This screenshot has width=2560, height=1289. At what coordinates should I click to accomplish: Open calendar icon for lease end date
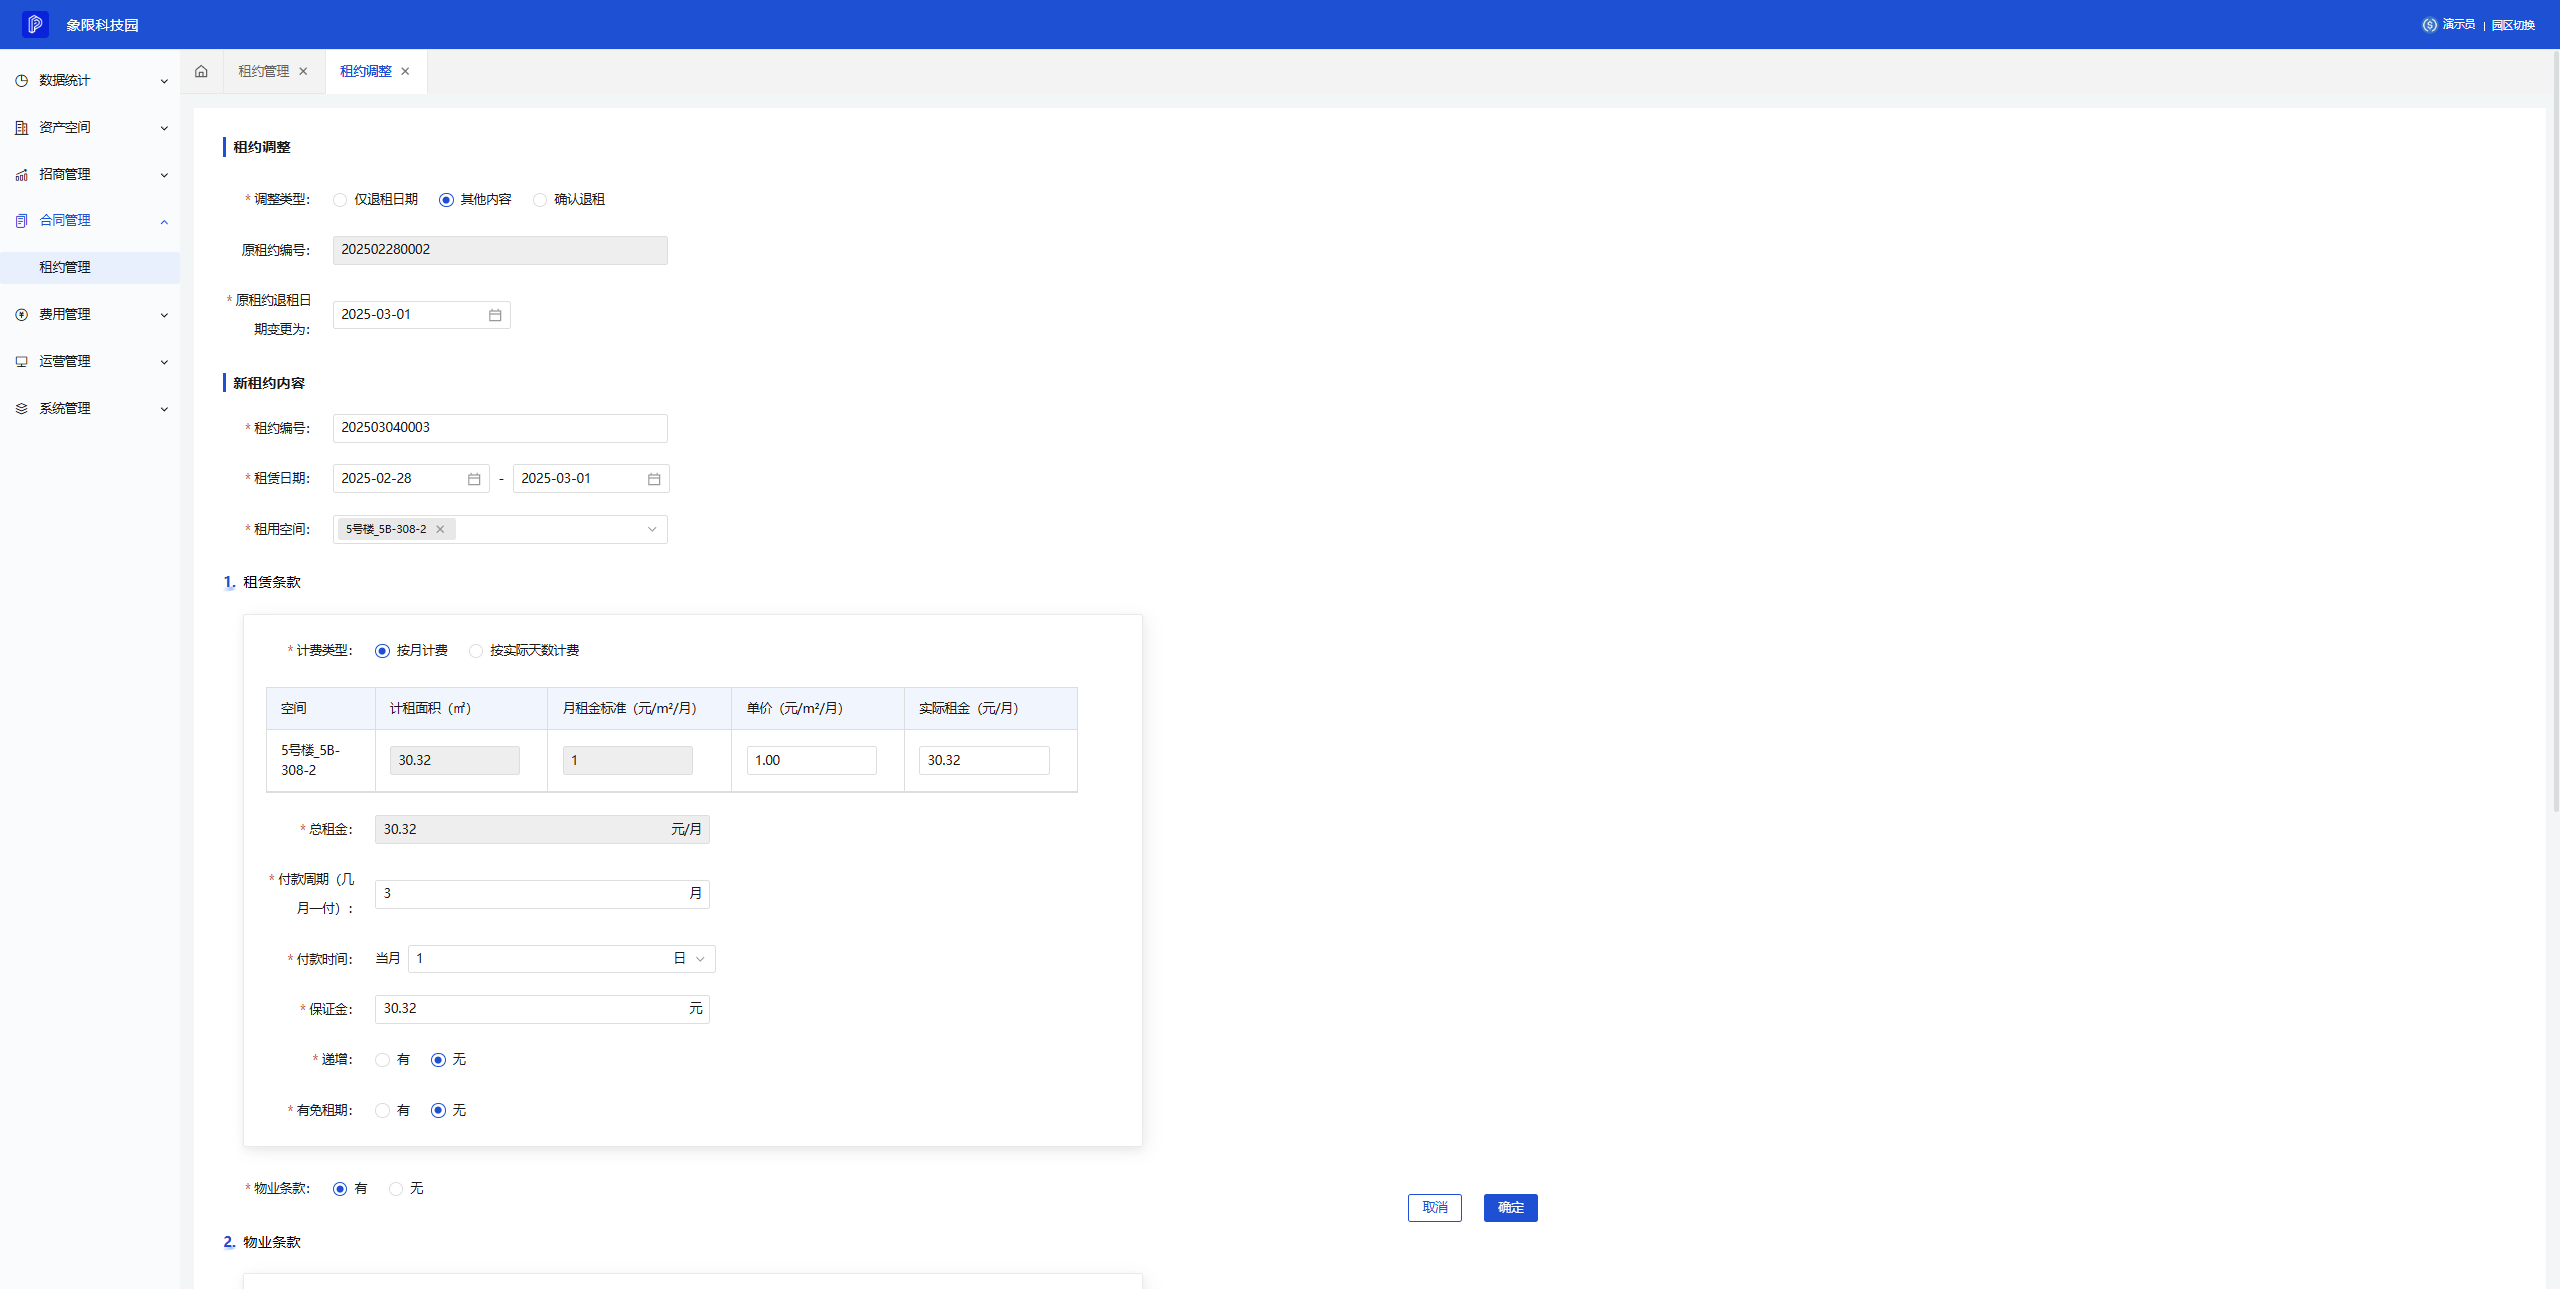tap(654, 479)
